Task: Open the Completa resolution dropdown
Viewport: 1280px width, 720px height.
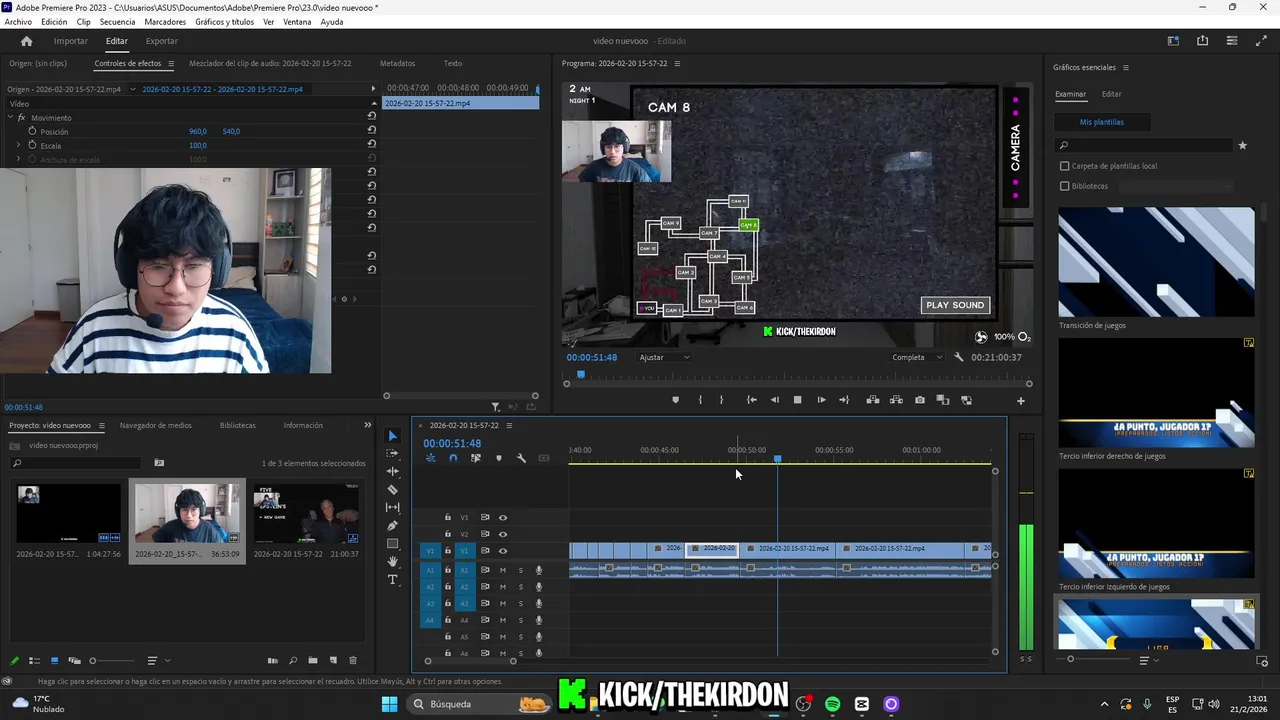Action: (x=917, y=357)
